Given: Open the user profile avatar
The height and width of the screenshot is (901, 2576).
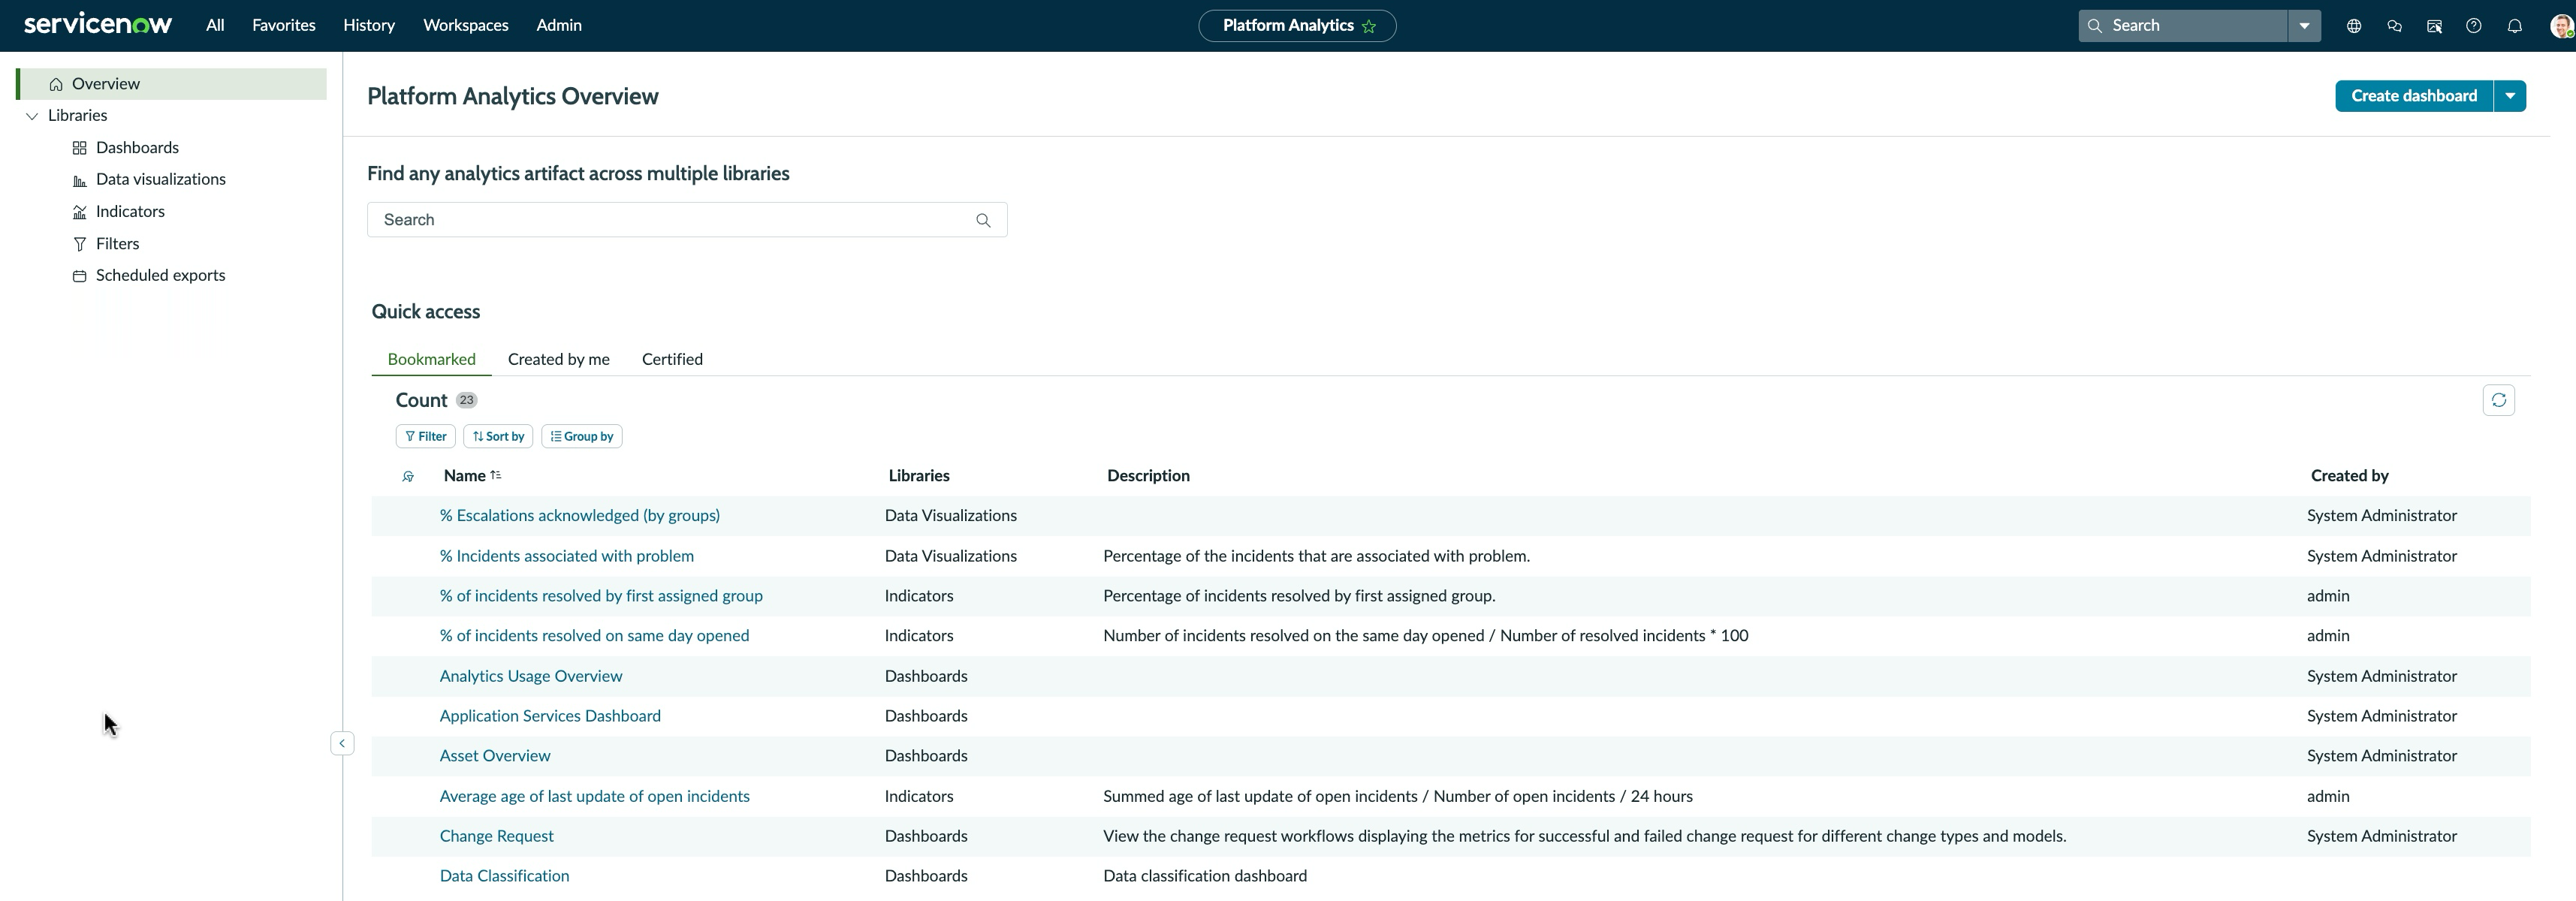Looking at the screenshot, I should point(2561,26).
